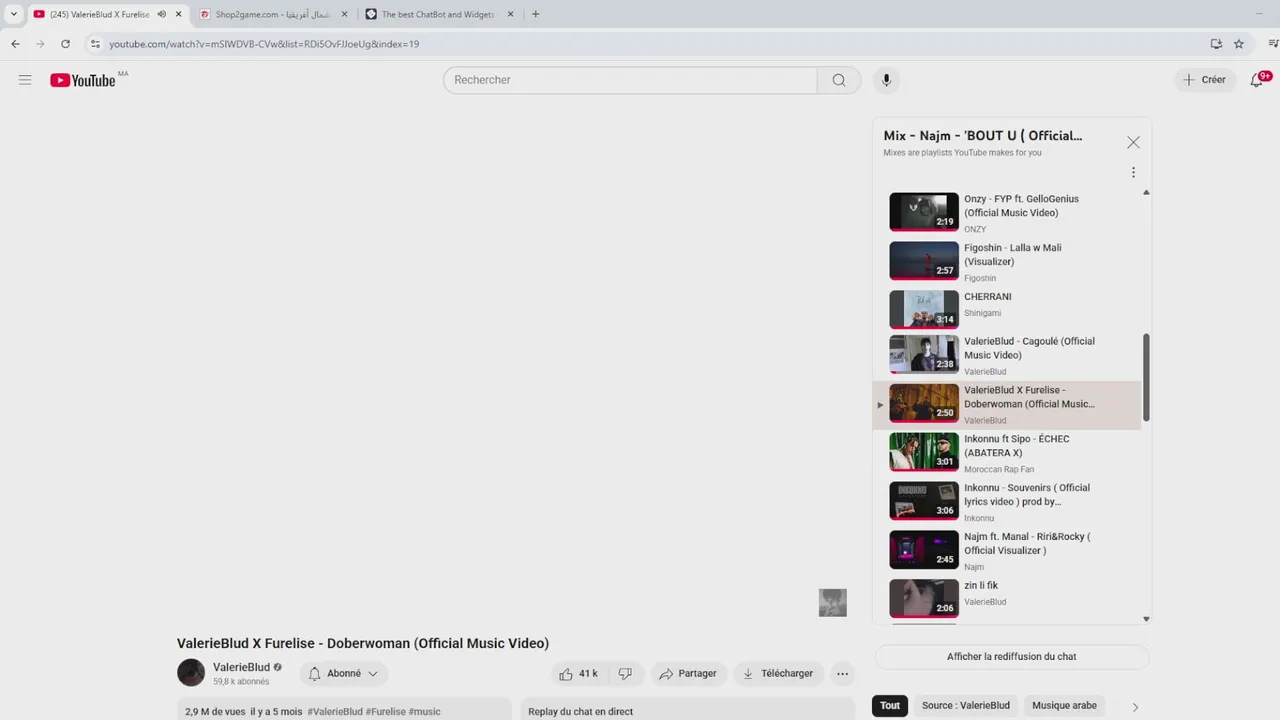Close the Shop2game.com tab
The height and width of the screenshot is (720, 1280).
coord(344,15)
